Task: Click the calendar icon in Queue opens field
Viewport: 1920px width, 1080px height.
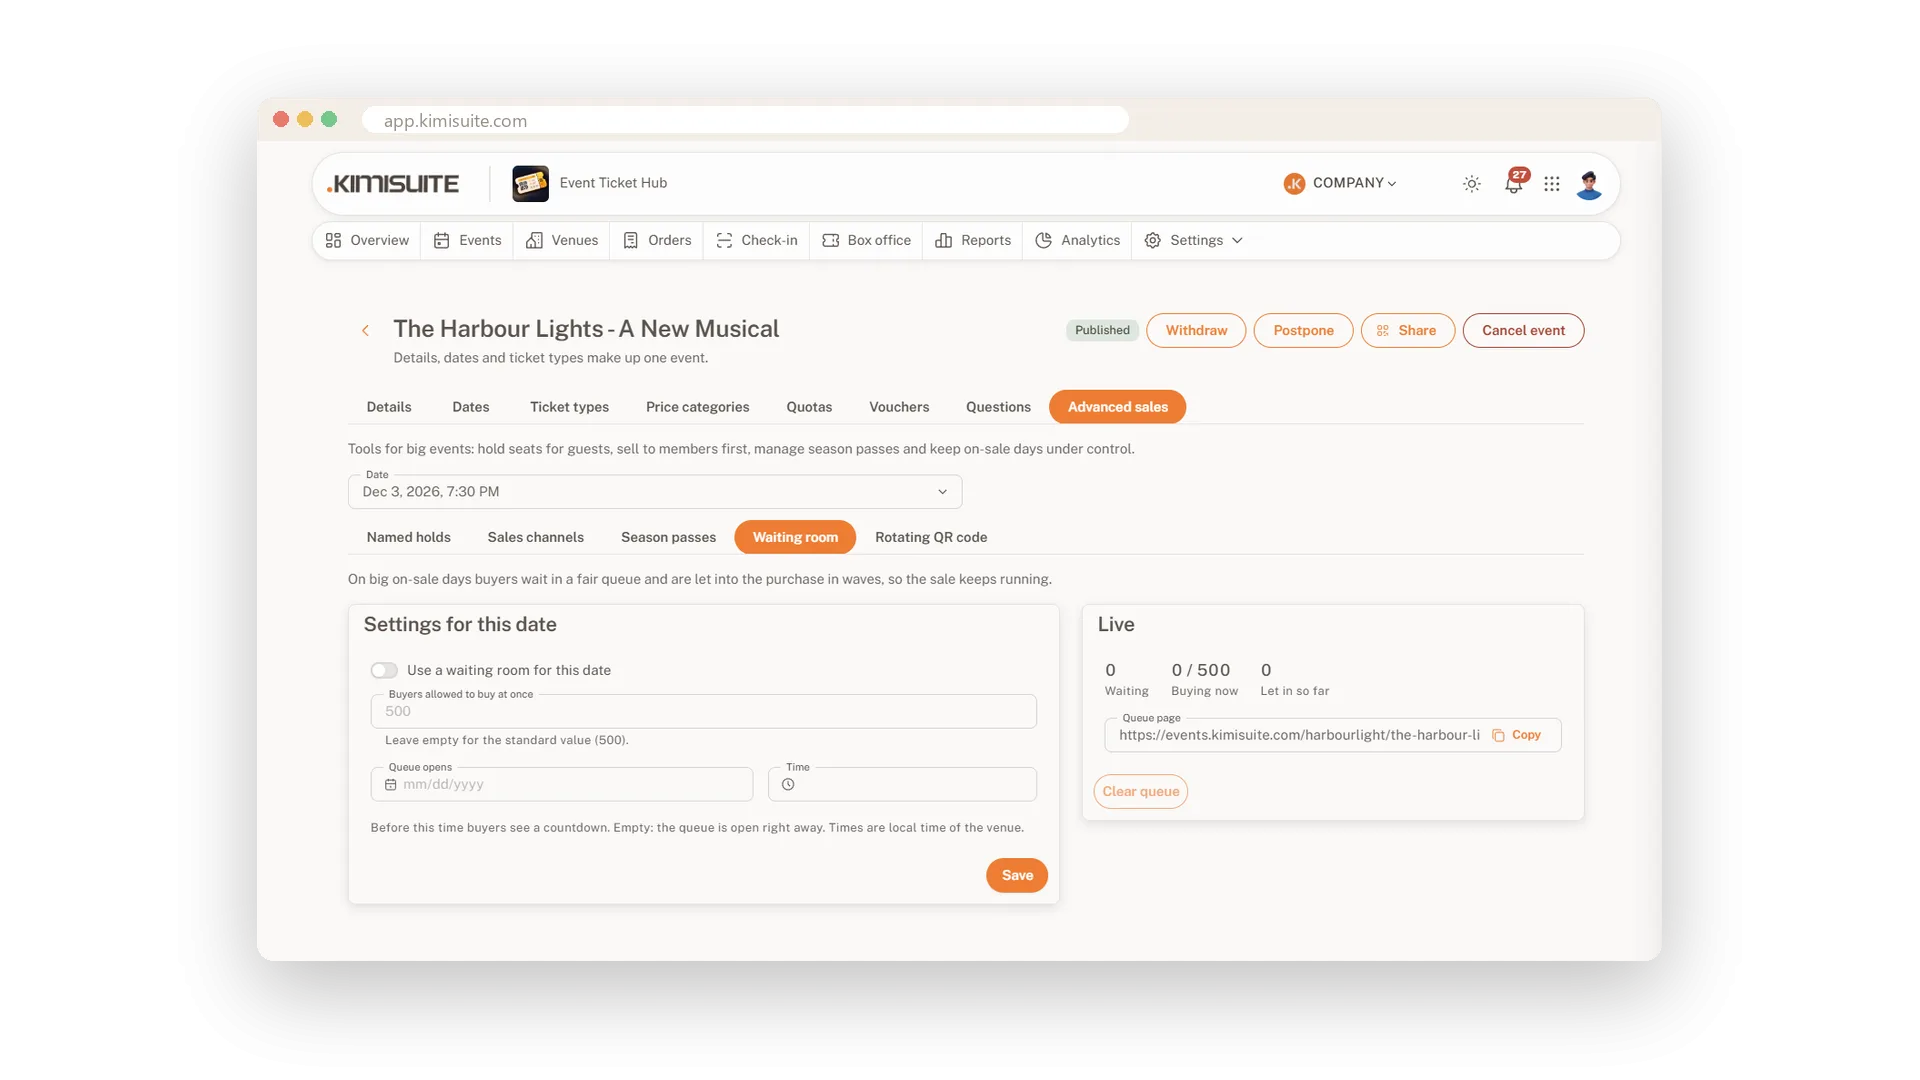Action: point(391,785)
